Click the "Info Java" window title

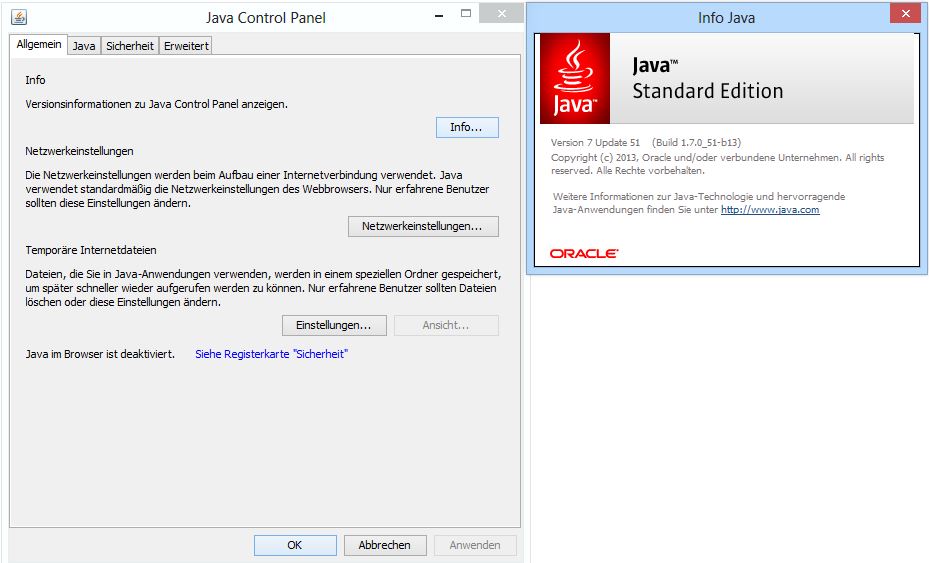point(726,18)
